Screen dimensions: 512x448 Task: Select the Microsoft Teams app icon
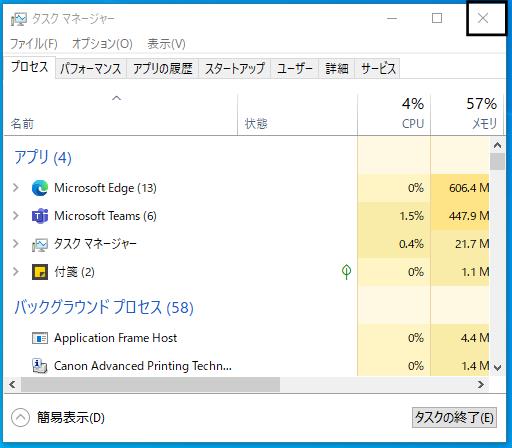[40, 216]
